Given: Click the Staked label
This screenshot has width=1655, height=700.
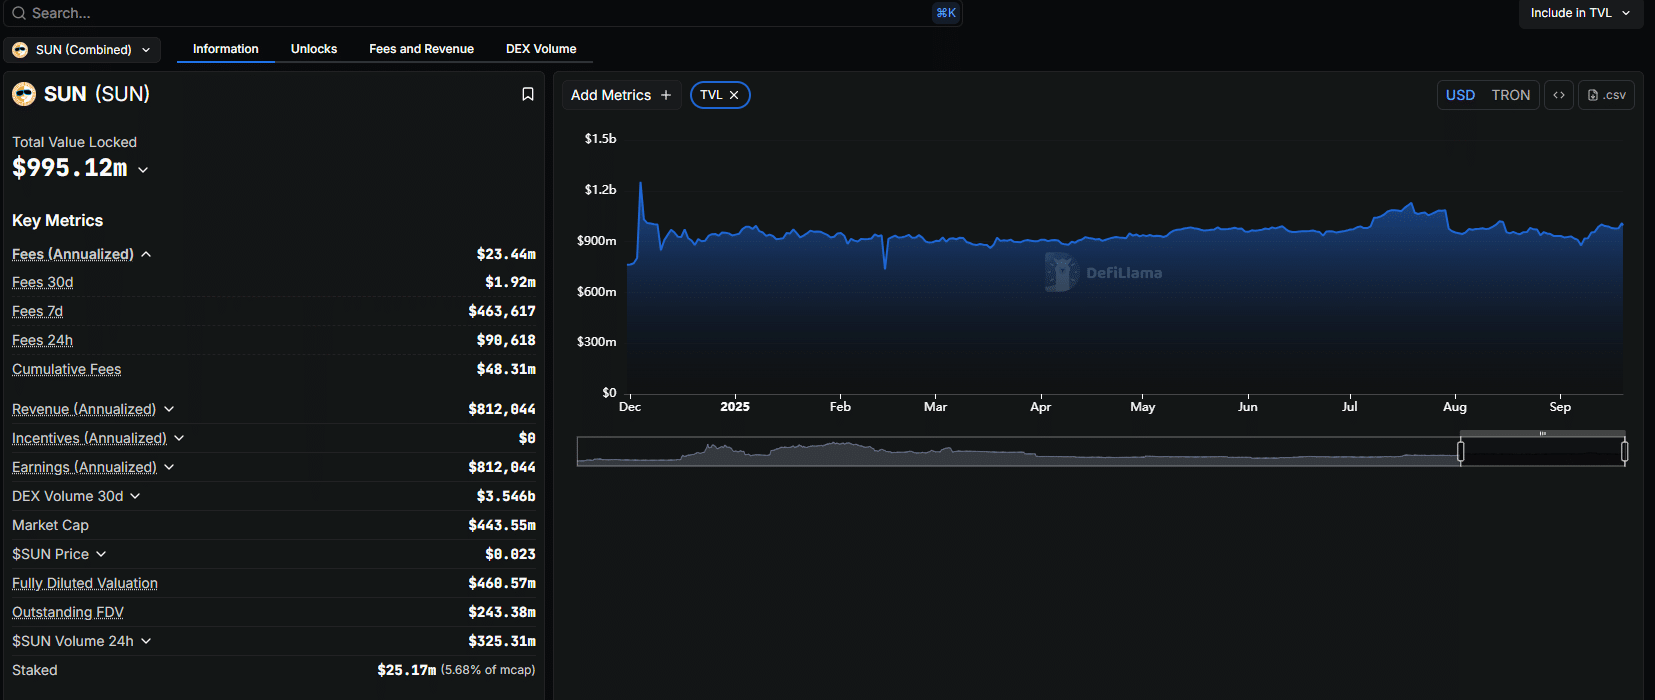Looking at the screenshot, I should (x=35, y=670).
